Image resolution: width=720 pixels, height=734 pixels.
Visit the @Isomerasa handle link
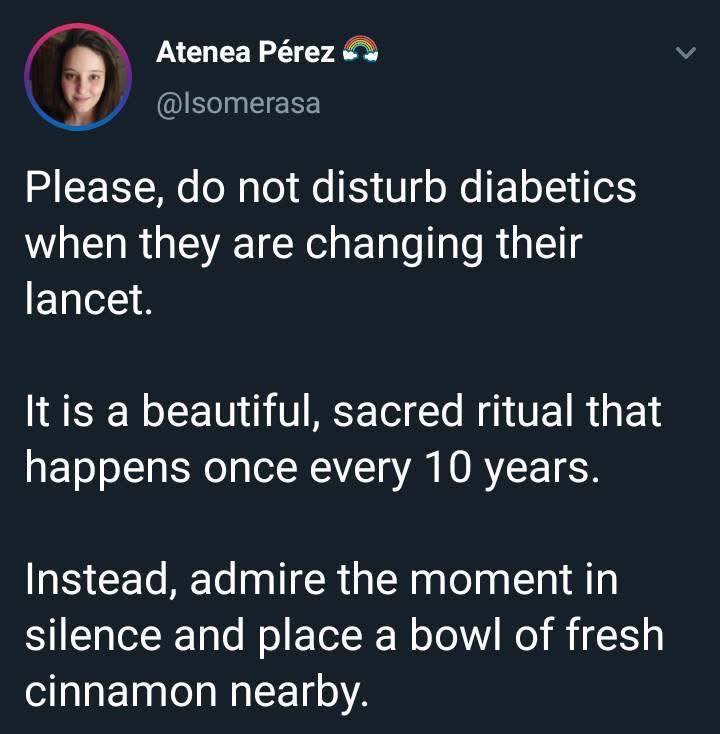coord(238,104)
